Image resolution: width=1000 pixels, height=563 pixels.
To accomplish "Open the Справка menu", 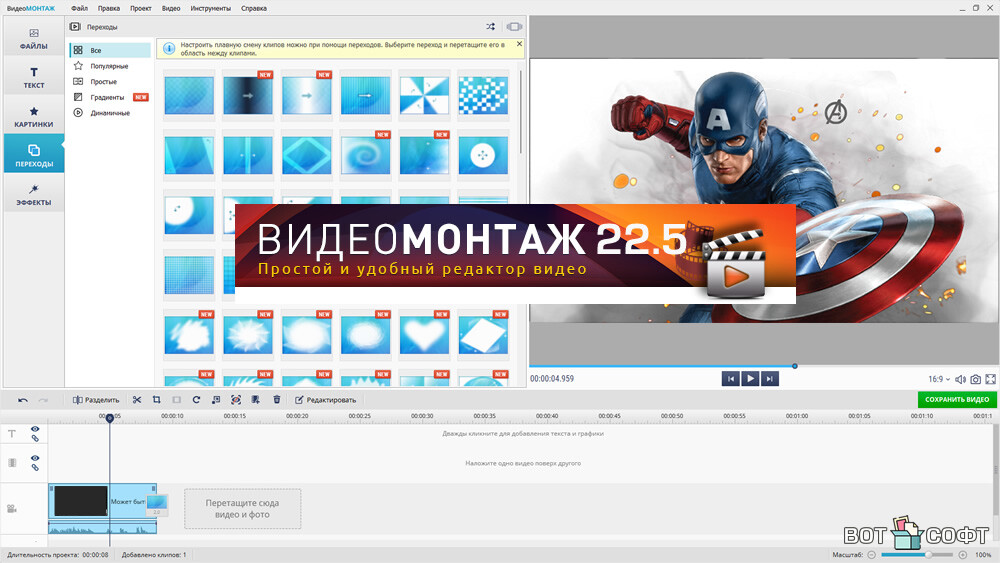I will 254,8.
